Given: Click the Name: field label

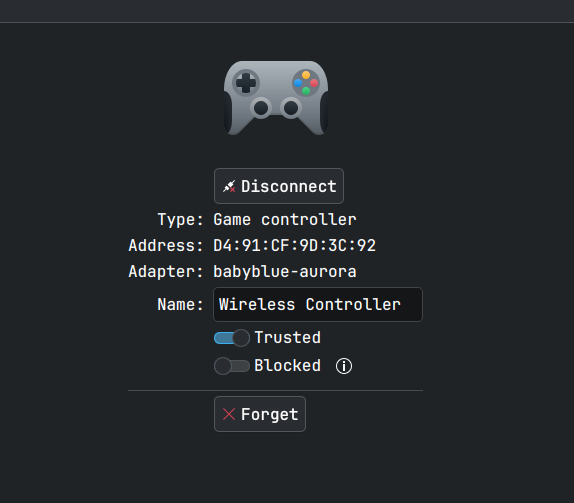Looking at the screenshot, I should point(180,305).
